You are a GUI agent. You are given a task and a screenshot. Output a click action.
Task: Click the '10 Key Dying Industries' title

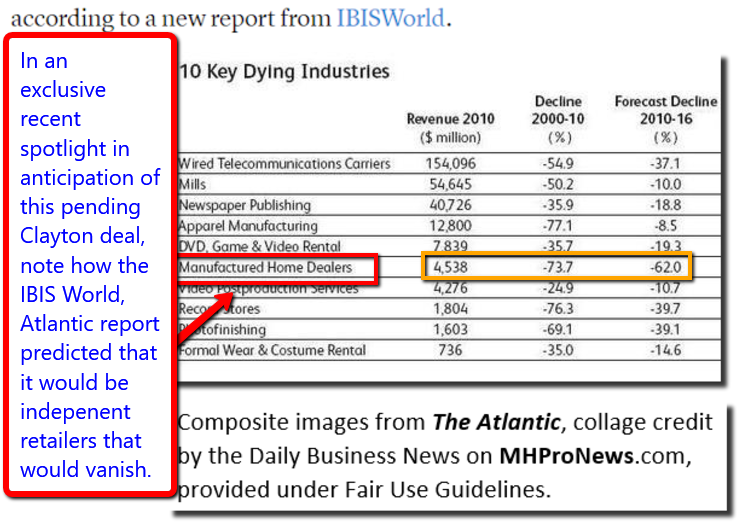click(x=284, y=71)
